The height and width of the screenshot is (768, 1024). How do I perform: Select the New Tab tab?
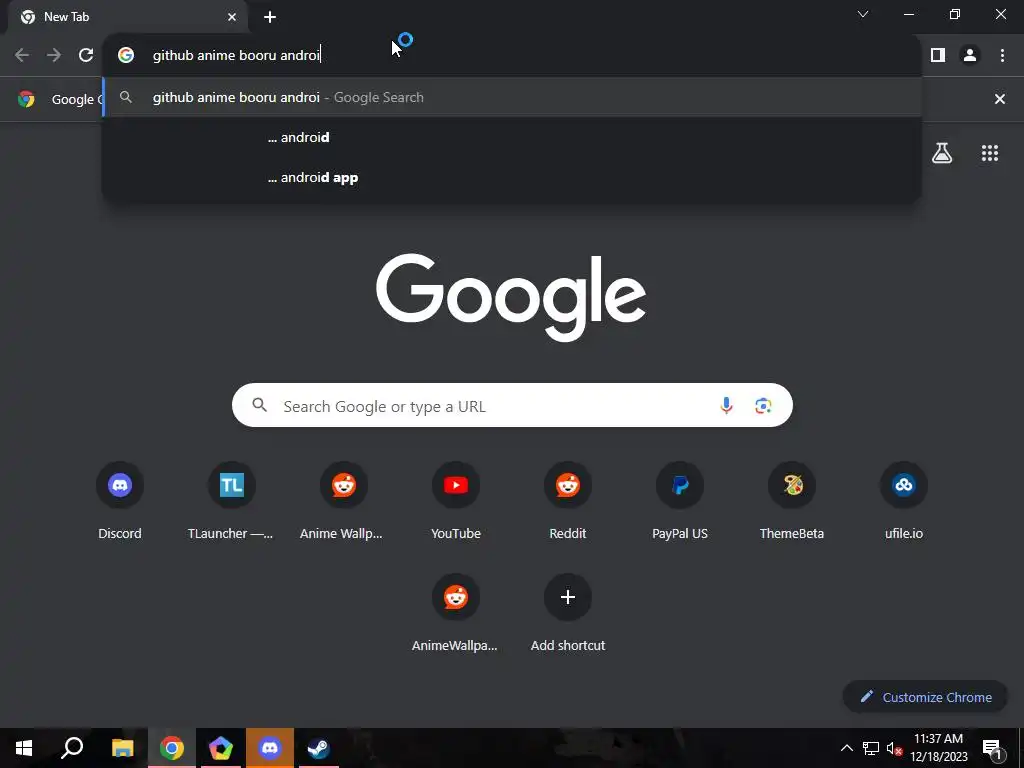[x=127, y=18]
